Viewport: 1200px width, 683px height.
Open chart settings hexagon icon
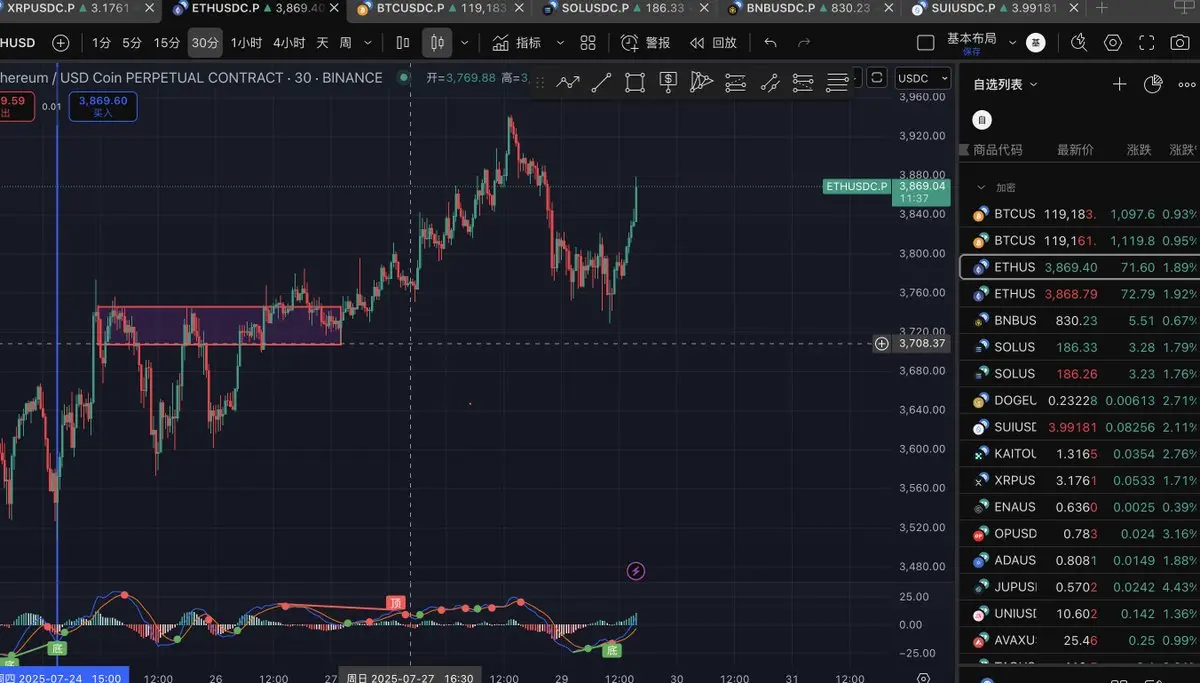(1113, 43)
